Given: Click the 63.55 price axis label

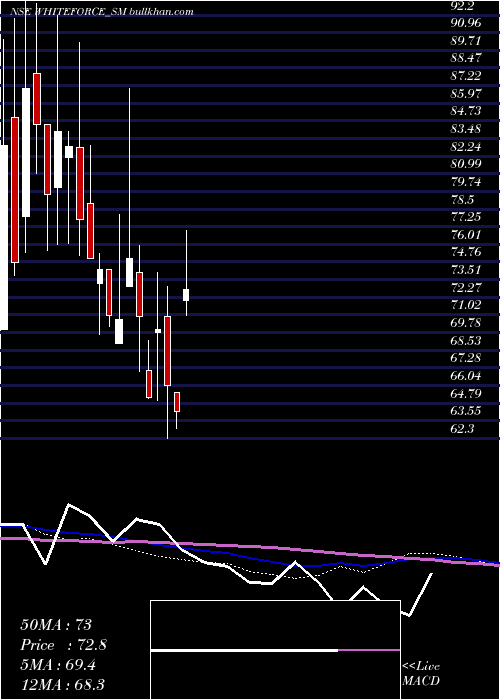Looking at the screenshot, I should click(x=466, y=411).
